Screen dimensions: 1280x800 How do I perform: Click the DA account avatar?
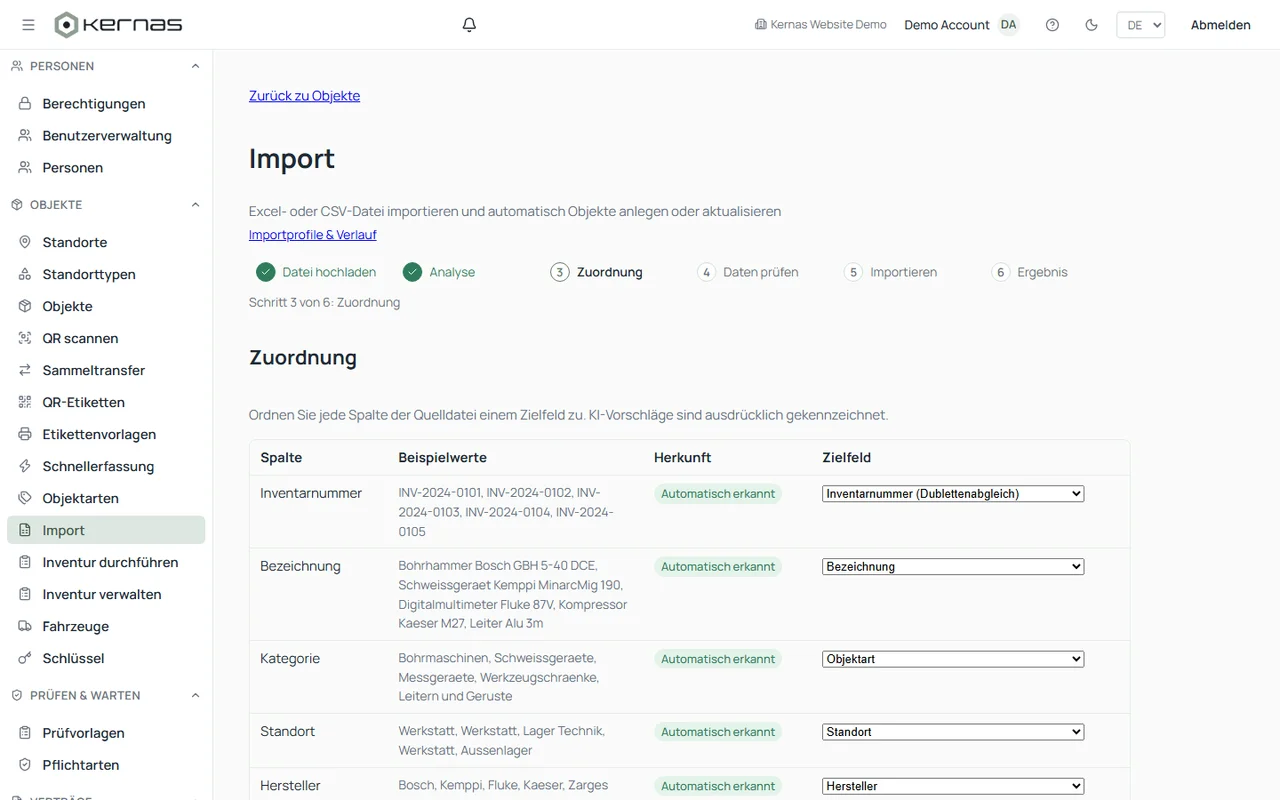[1008, 25]
